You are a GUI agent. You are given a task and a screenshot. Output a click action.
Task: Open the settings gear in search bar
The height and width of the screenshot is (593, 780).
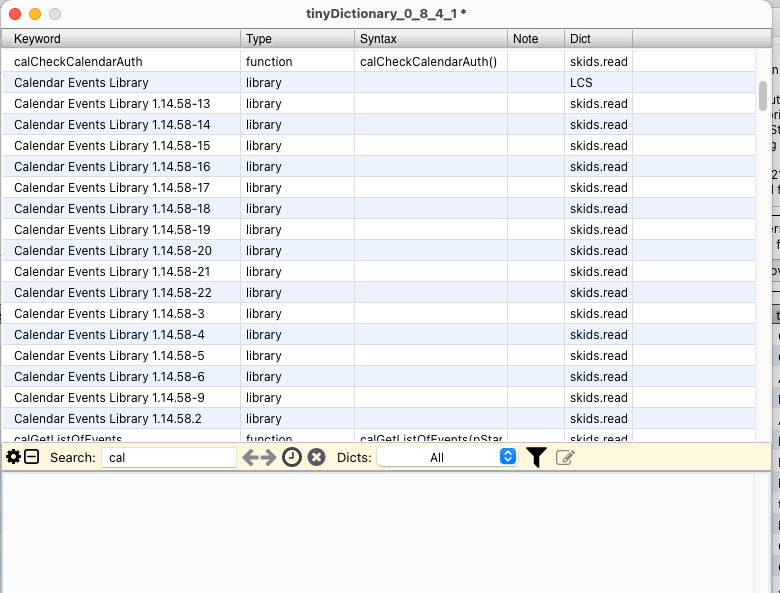[x=13, y=457]
